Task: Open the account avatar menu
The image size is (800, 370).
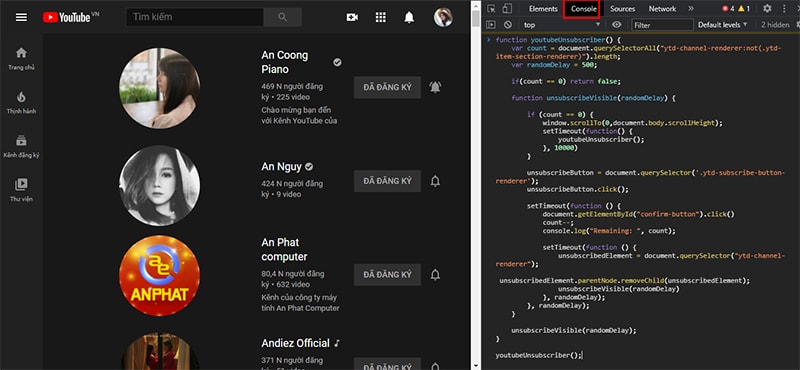Action: pyautogui.click(x=443, y=17)
